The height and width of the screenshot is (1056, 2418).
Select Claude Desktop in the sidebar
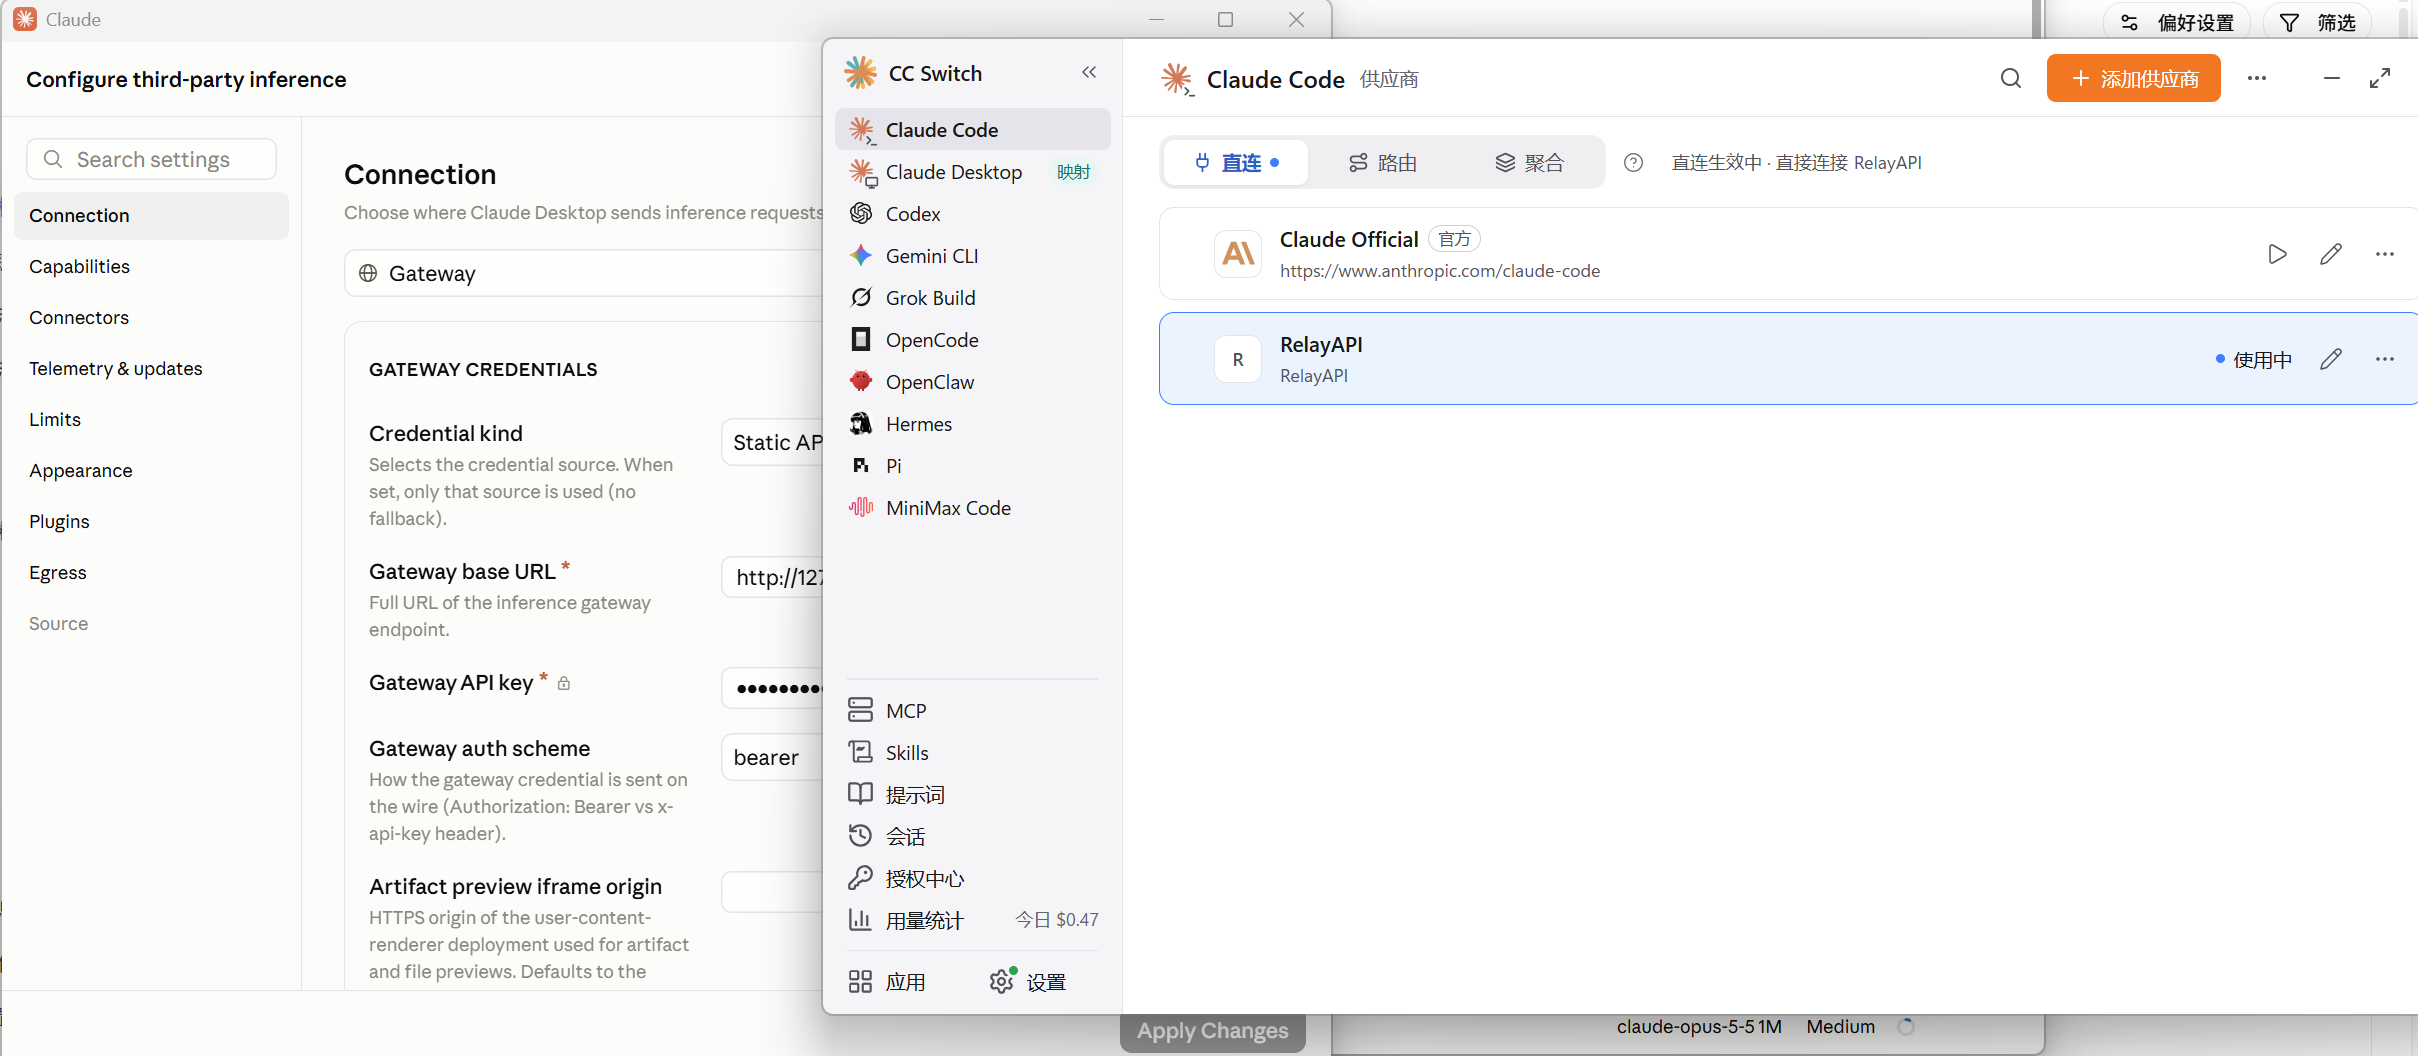click(972, 172)
